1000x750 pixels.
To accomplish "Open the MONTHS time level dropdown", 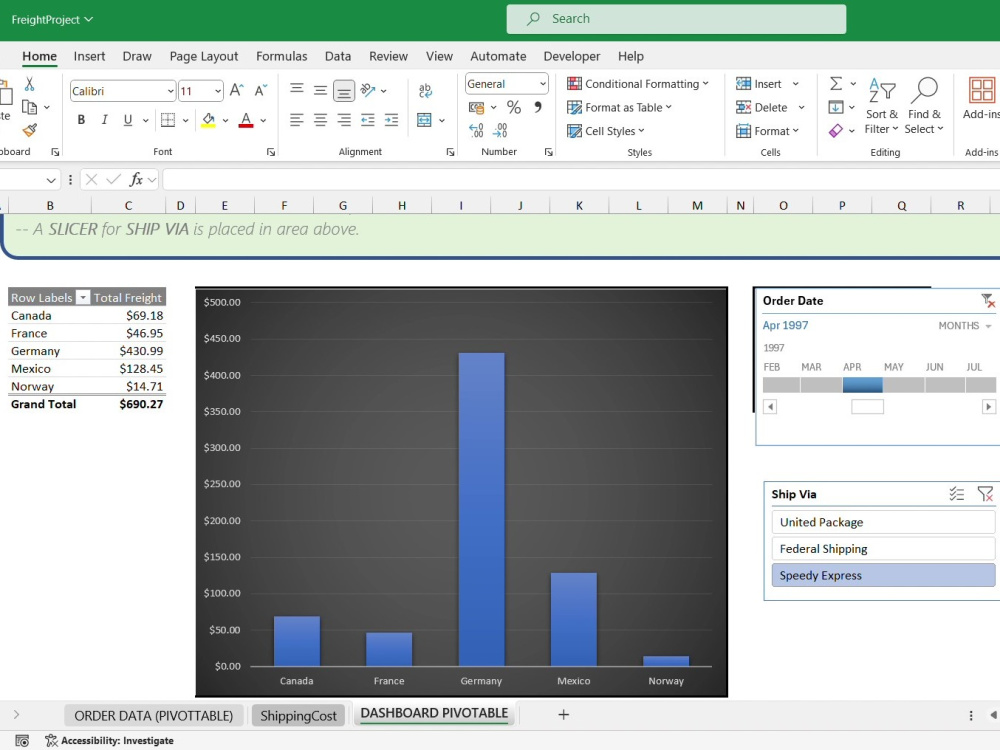I will pos(964,325).
